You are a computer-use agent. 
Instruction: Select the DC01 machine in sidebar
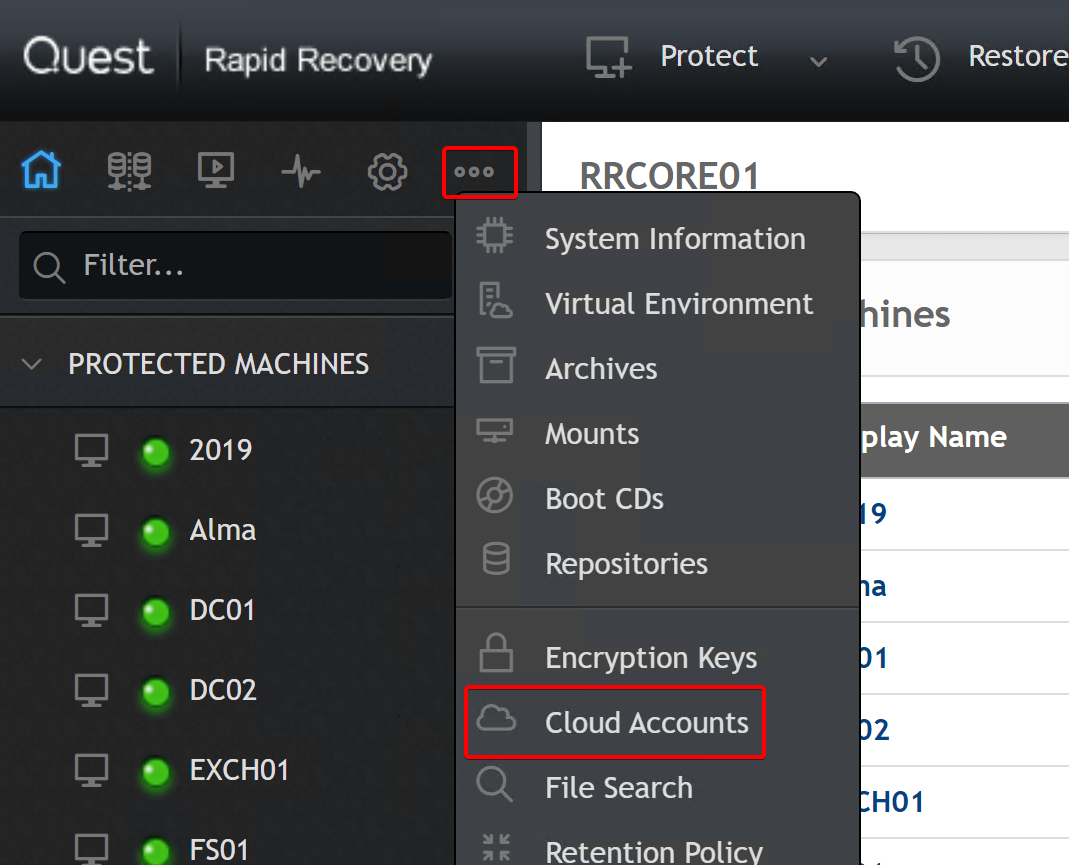[x=223, y=610]
